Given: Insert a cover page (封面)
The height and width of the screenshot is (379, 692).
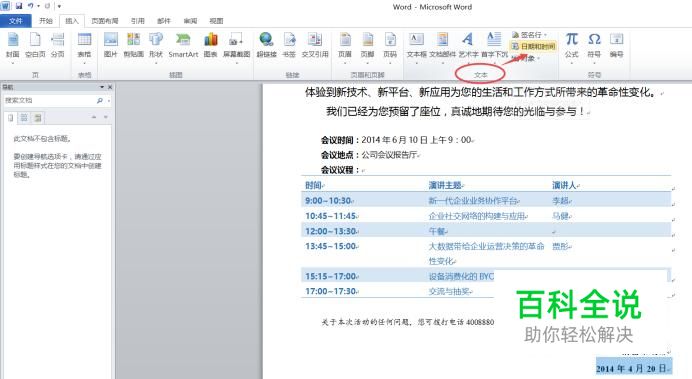Looking at the screenshot, I should coord(12,46).
